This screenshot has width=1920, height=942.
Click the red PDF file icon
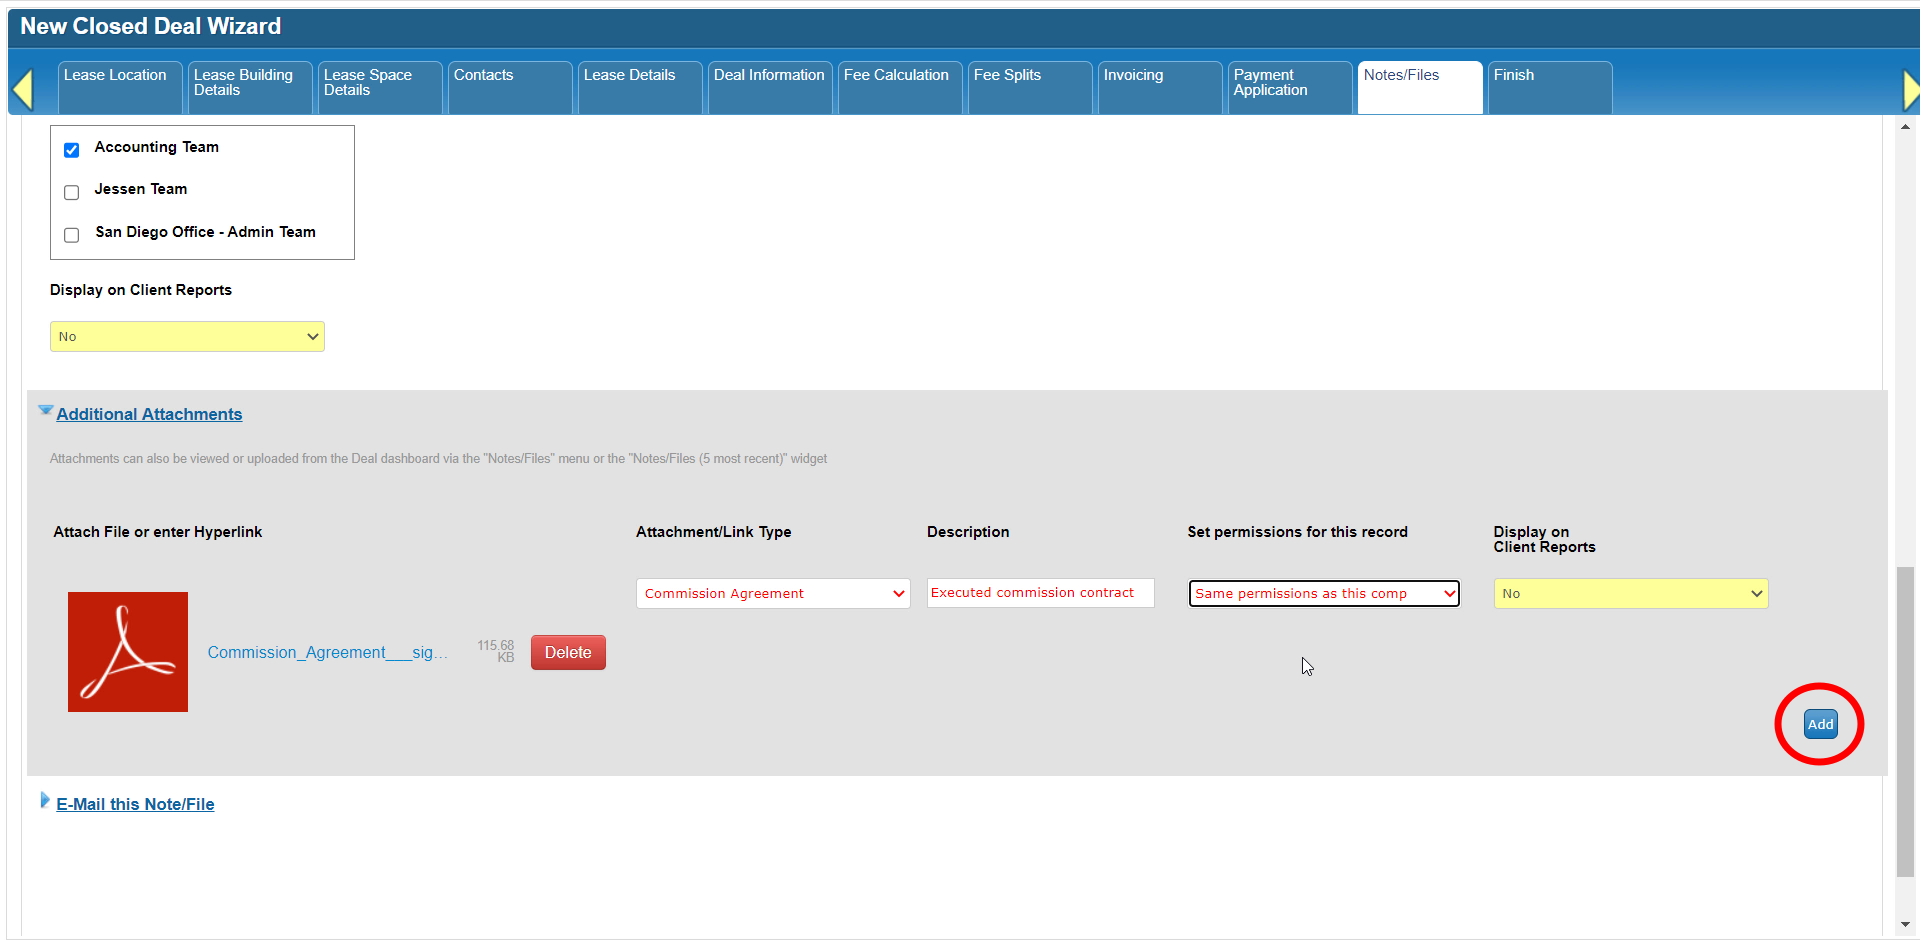coord(128,652)
